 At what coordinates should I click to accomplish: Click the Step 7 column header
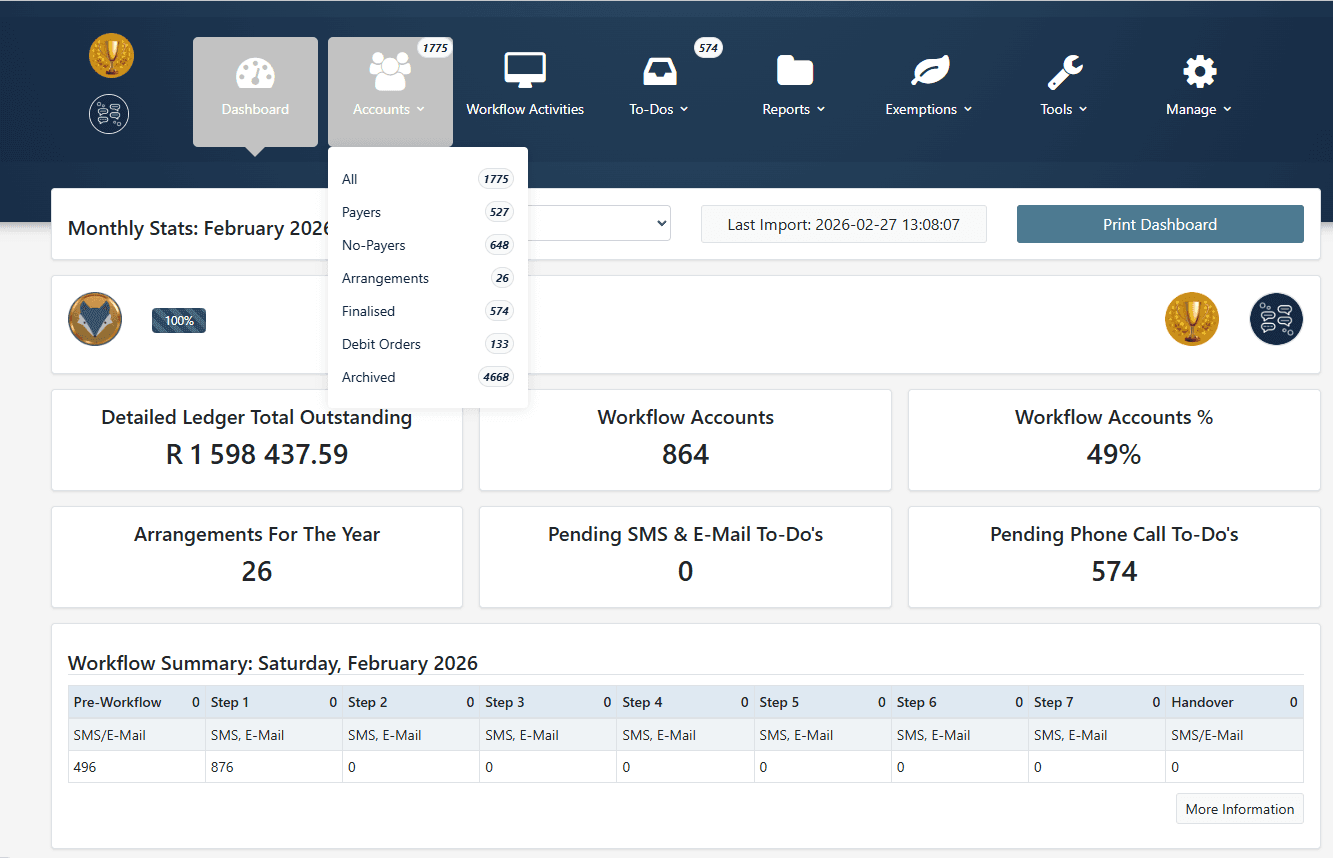tap(1097, 702)
